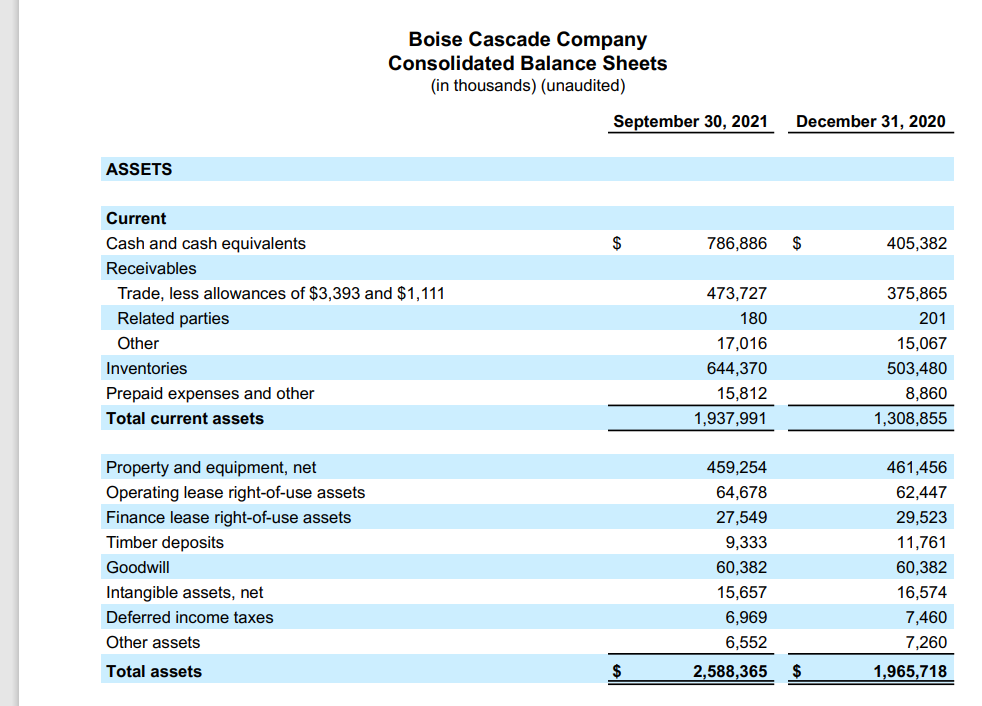This screenshot has width=982, height=706.
Task: Select intangible assets value 15,657
Action: click(x=742, y=593)
